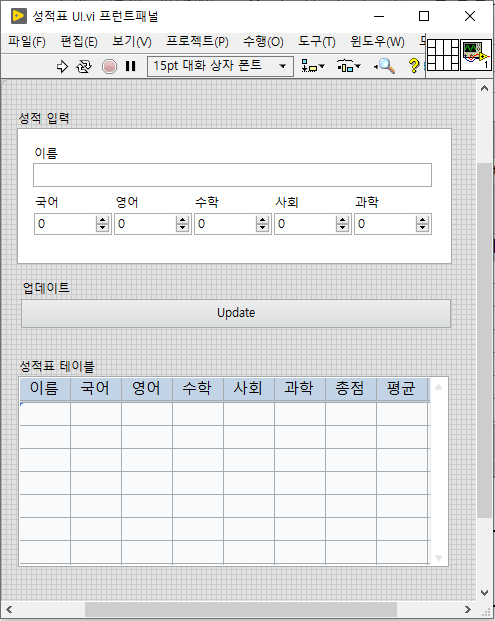Click the 국어 numeric field
495x621 pixels.
65,224
